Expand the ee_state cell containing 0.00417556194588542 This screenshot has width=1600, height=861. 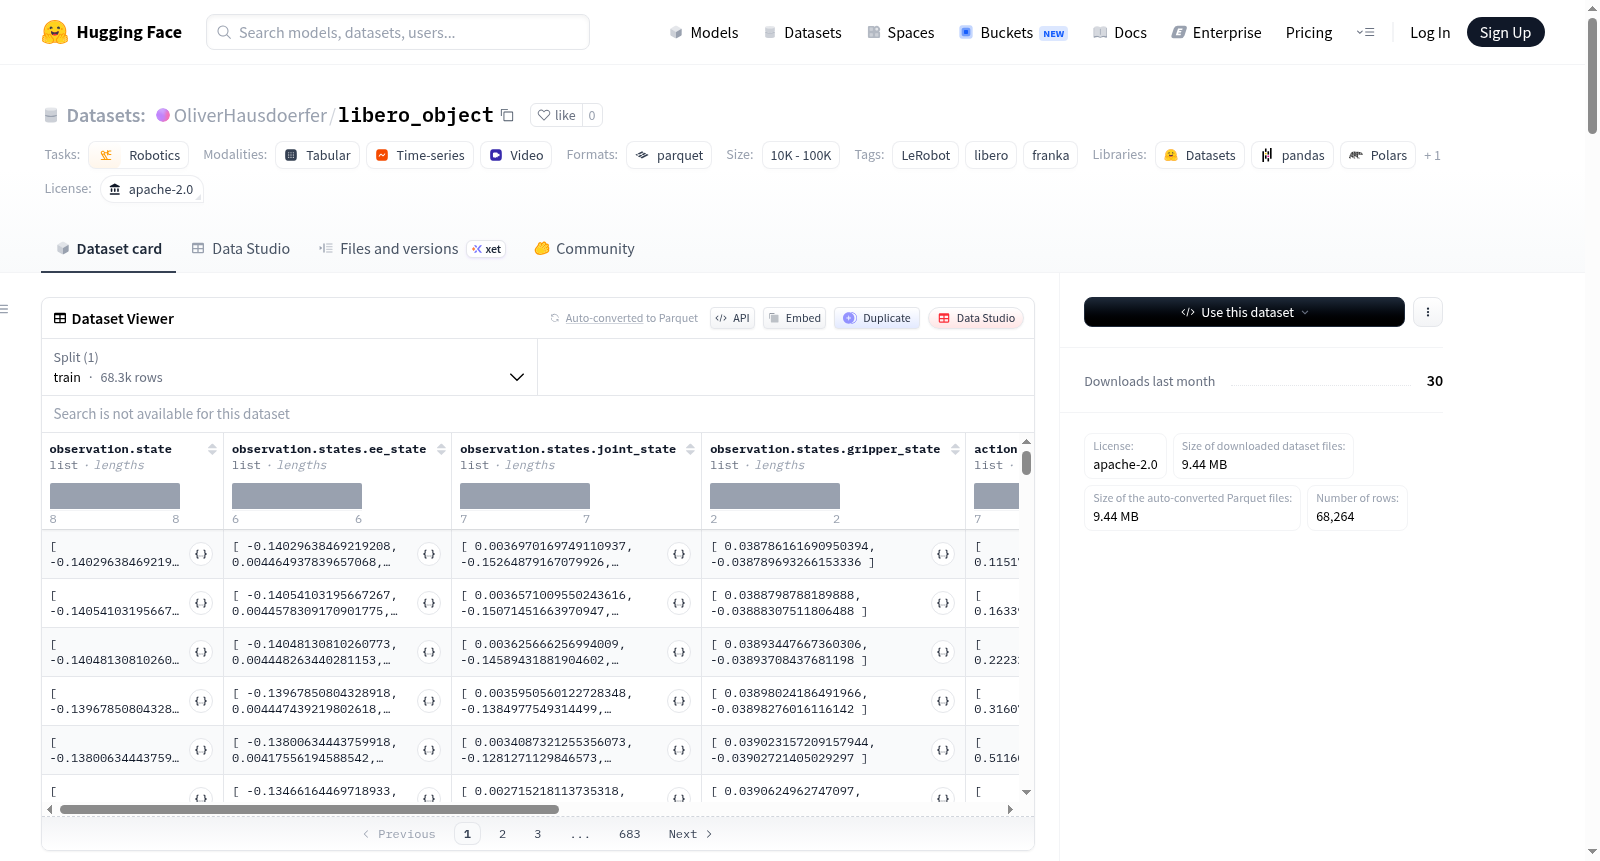point(429,750)
